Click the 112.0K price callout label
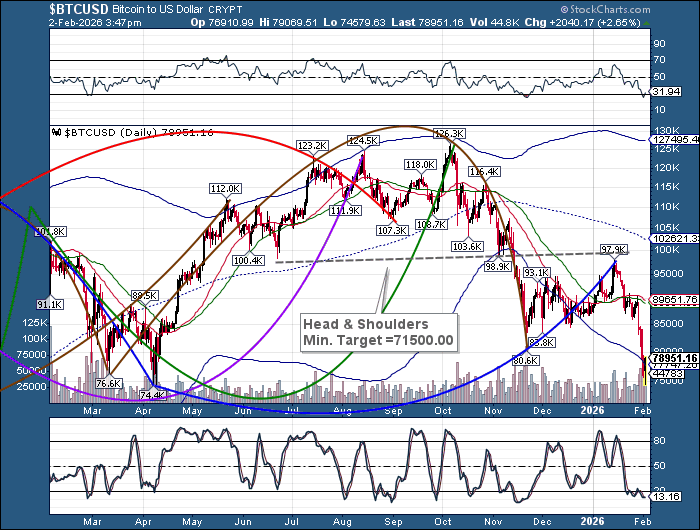The image size is (700, 530). 225,188
